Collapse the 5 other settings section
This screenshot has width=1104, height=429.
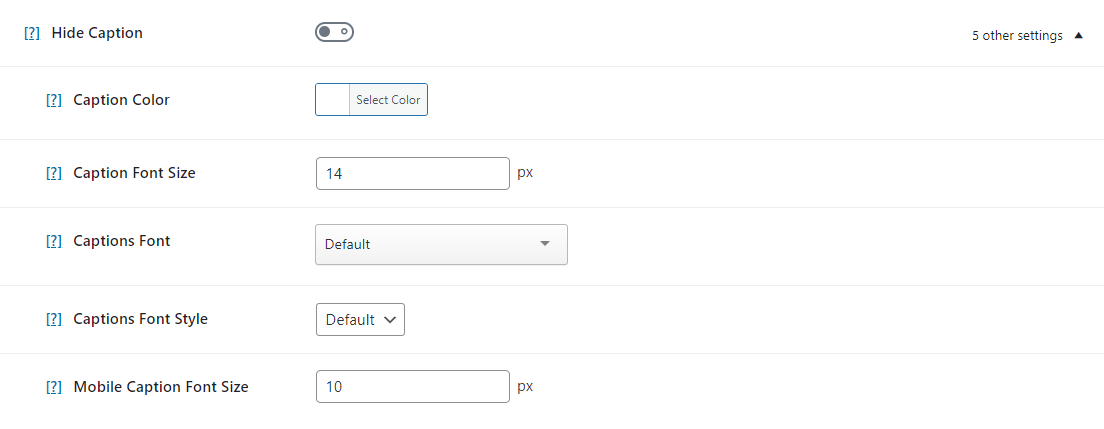point(1027,36)
